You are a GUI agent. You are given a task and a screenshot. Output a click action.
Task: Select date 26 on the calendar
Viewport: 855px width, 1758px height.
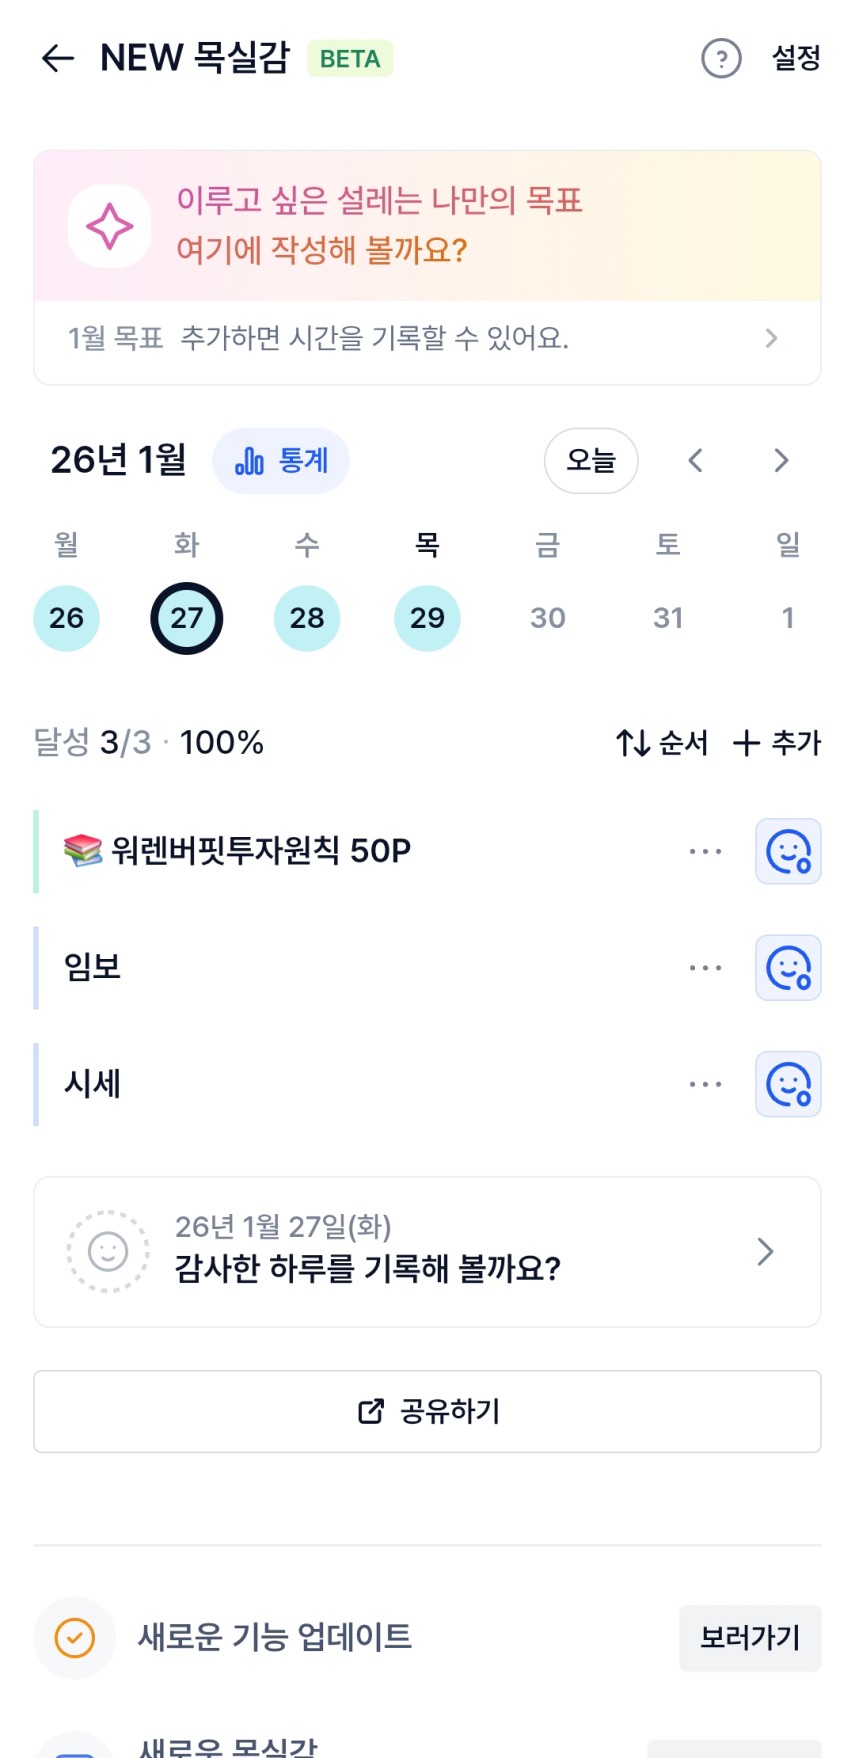66,618
